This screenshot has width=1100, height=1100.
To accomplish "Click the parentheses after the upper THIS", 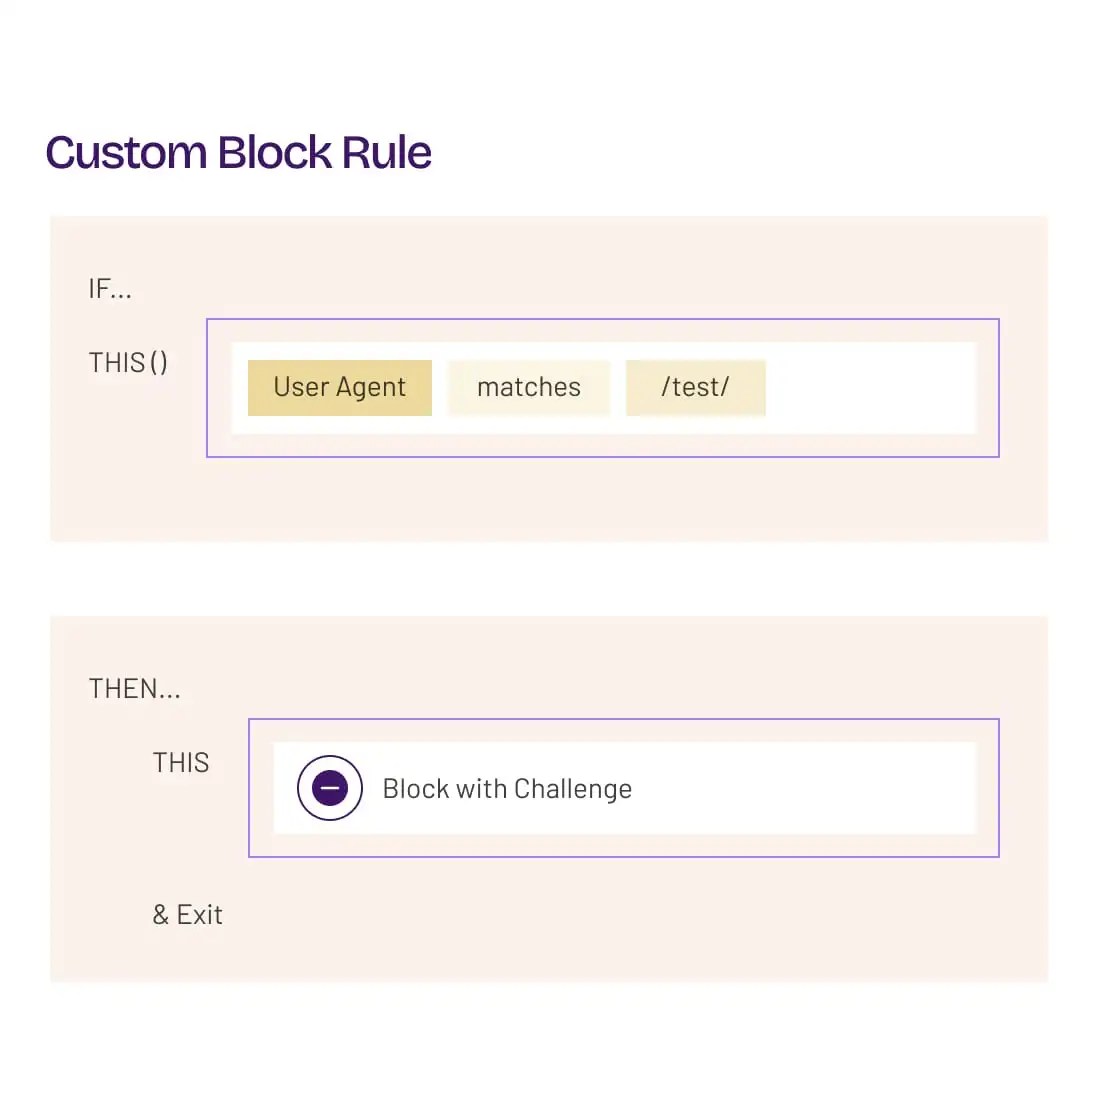I will pos(158,363).
